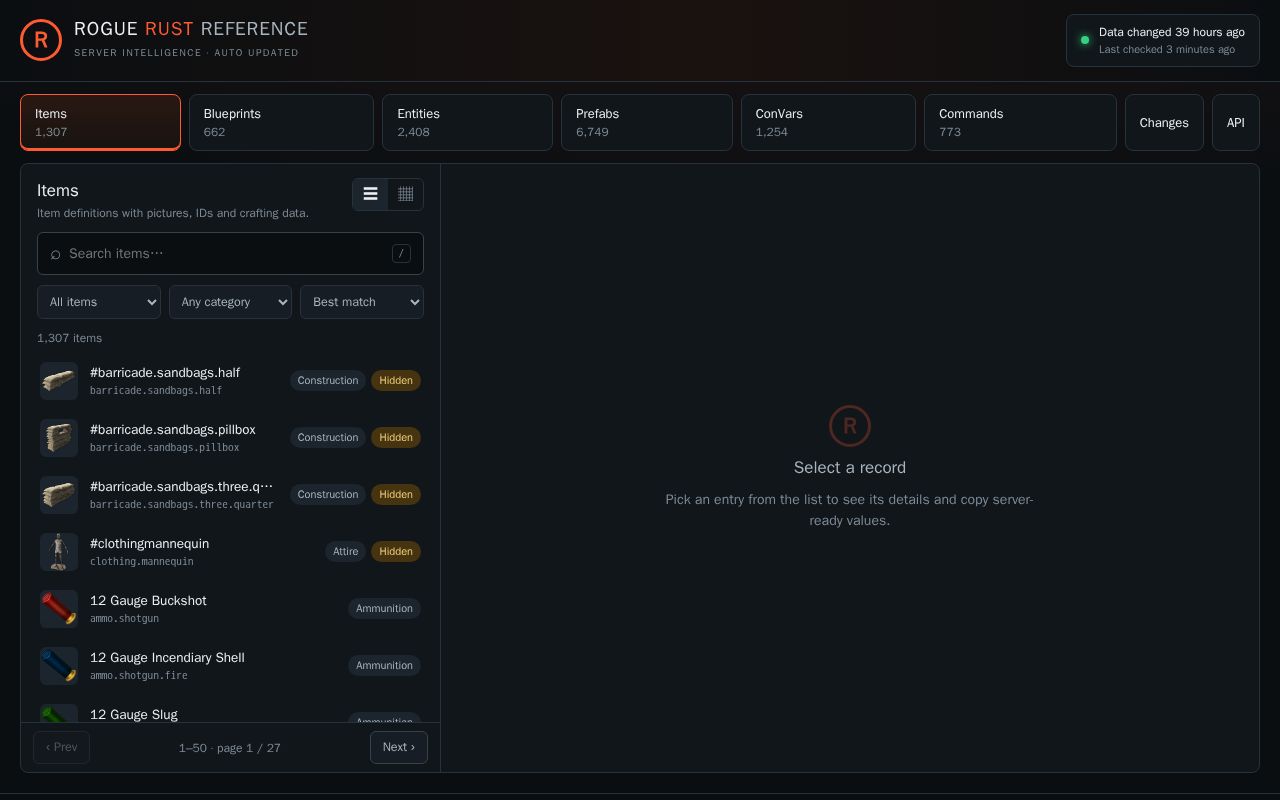1280x800 pixels.
Task: Click the Data changed status indicator
Action: click(x=1163, y=40)
